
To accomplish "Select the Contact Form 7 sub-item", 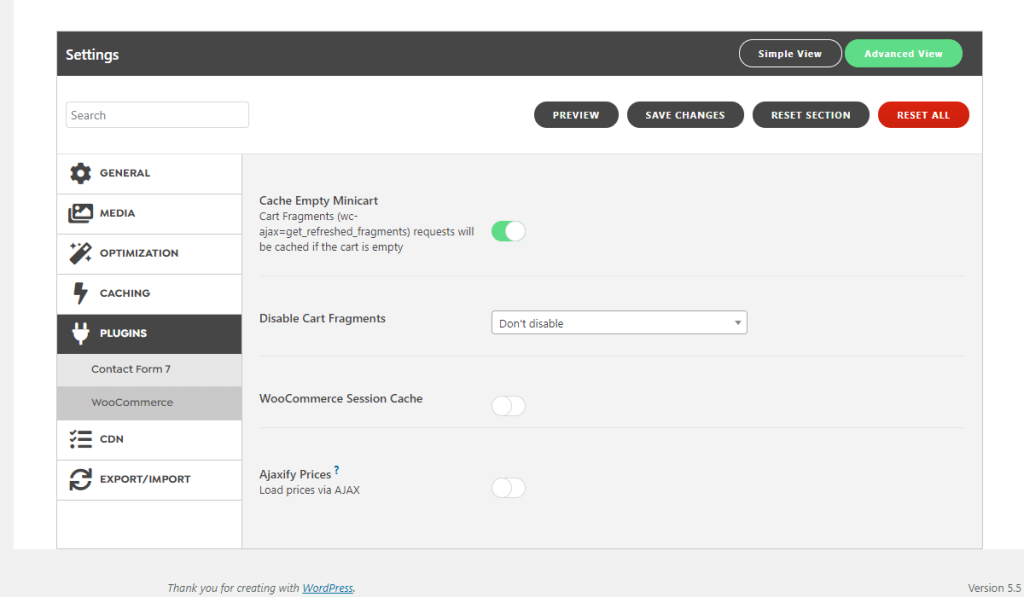I will (149, 370).
